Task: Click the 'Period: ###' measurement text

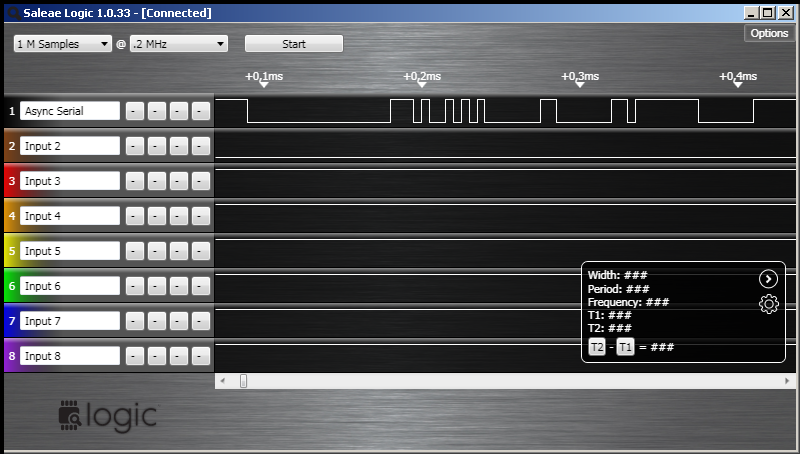Action: (x=618, y=289)
